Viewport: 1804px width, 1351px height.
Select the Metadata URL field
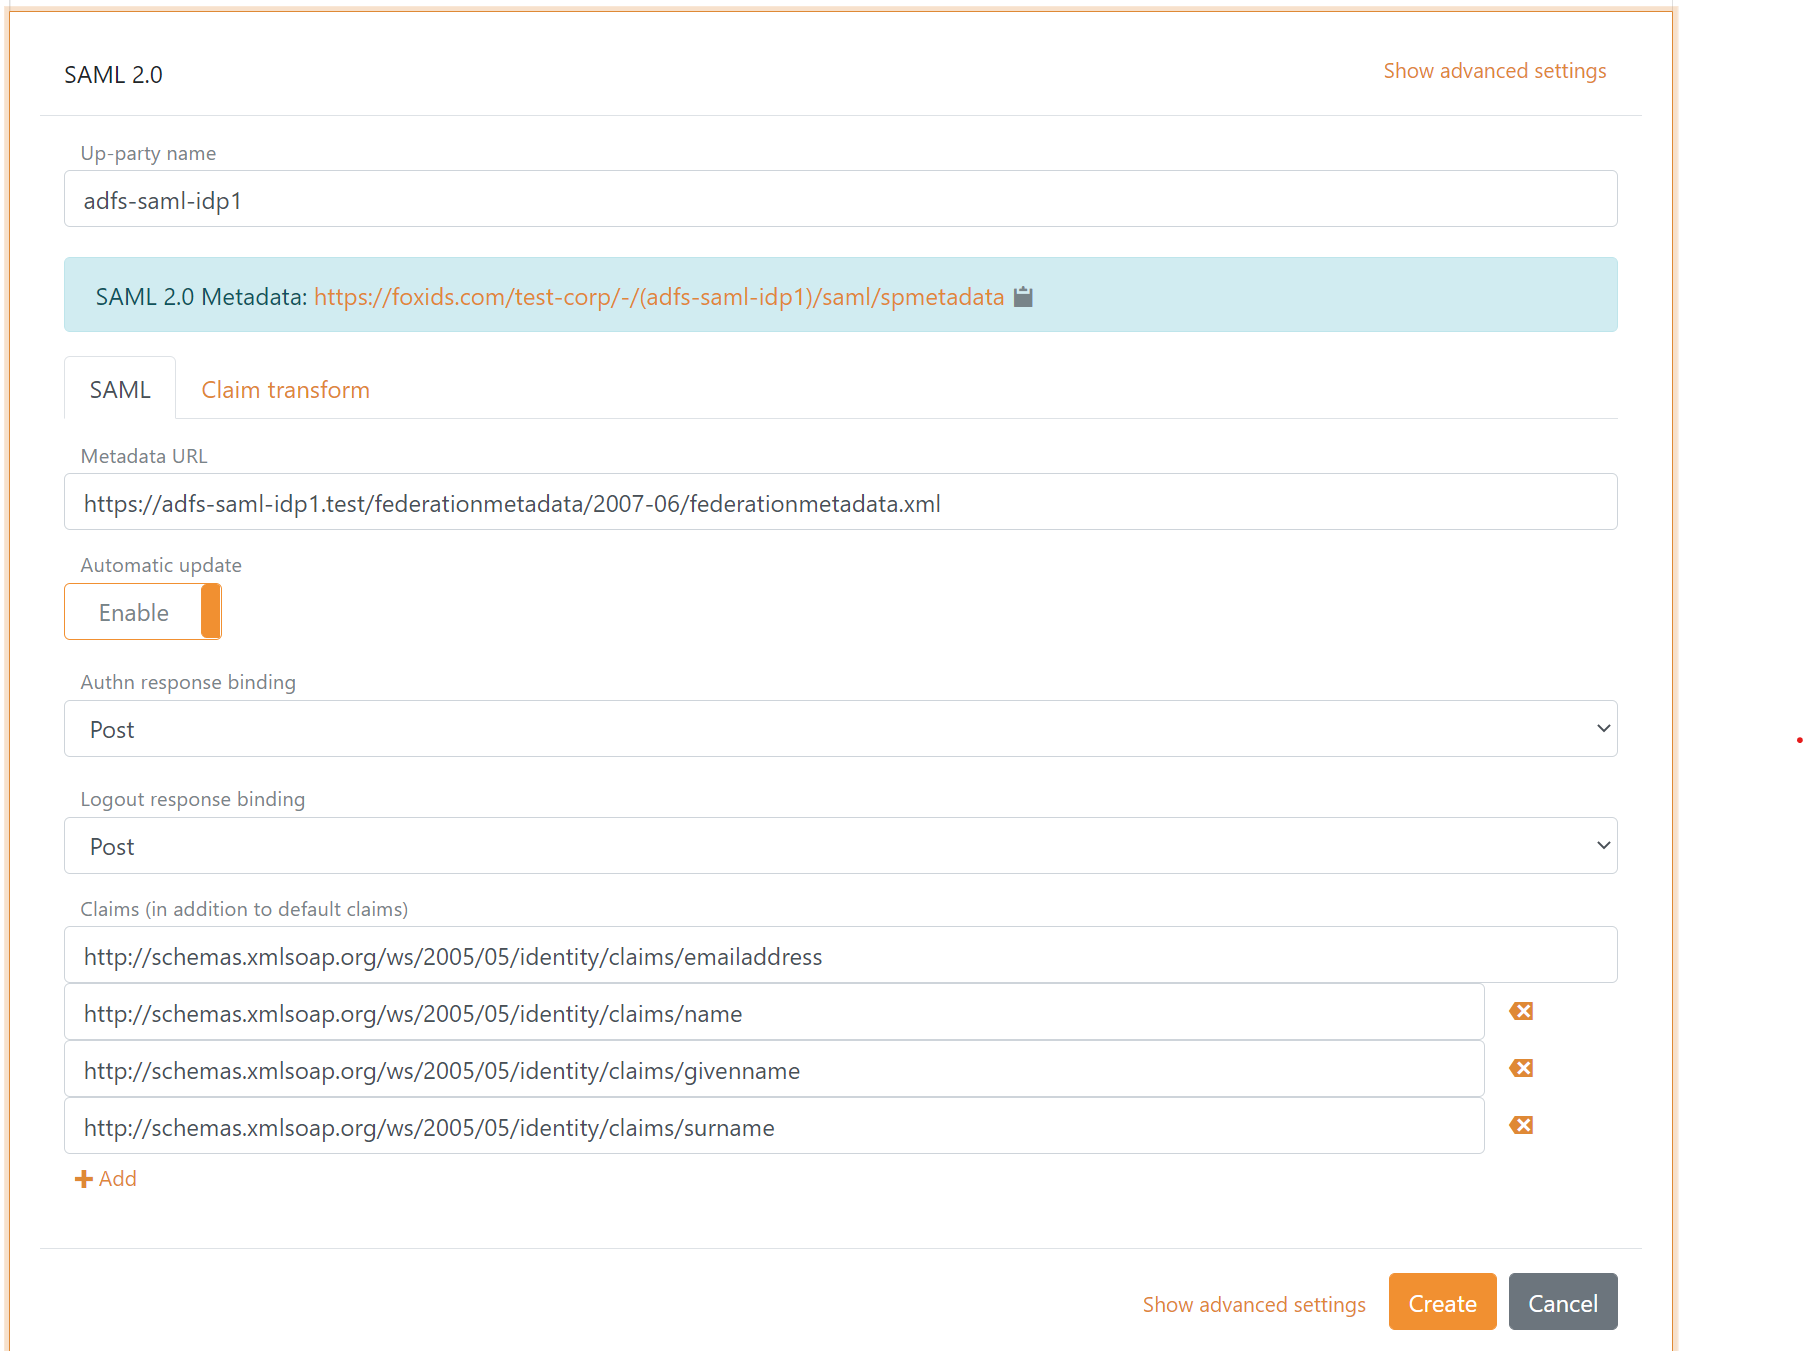pos(840,502)
